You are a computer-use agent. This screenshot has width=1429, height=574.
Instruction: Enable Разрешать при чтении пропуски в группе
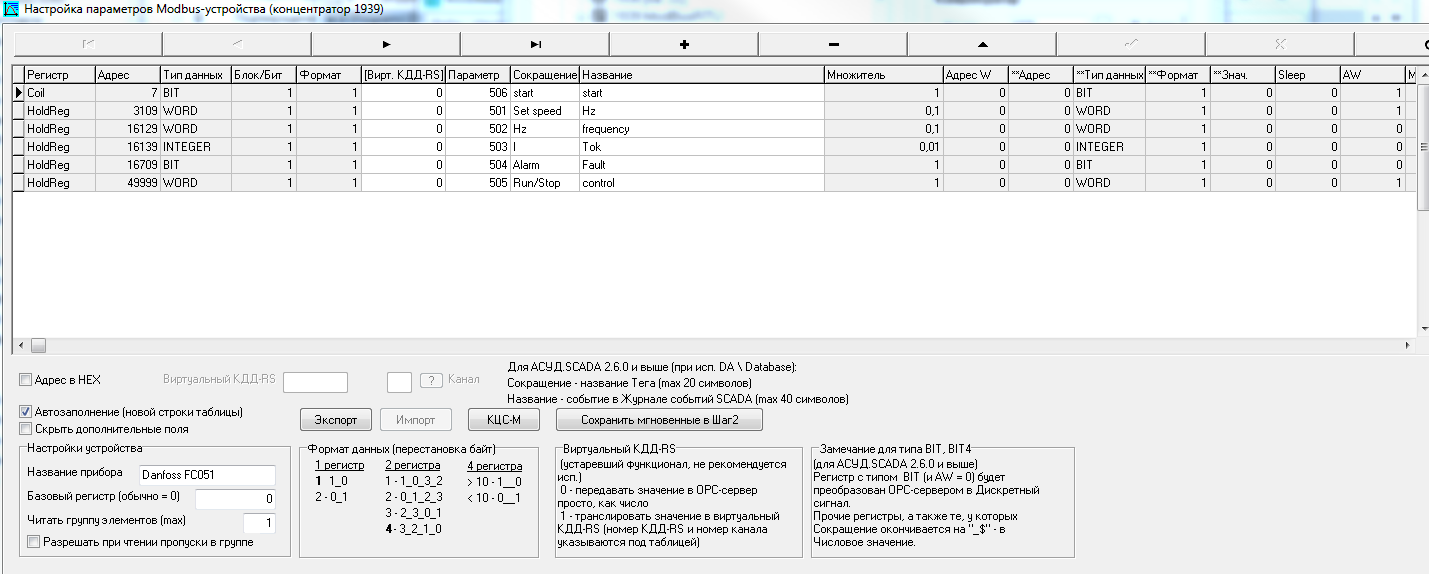coord(34,542)
